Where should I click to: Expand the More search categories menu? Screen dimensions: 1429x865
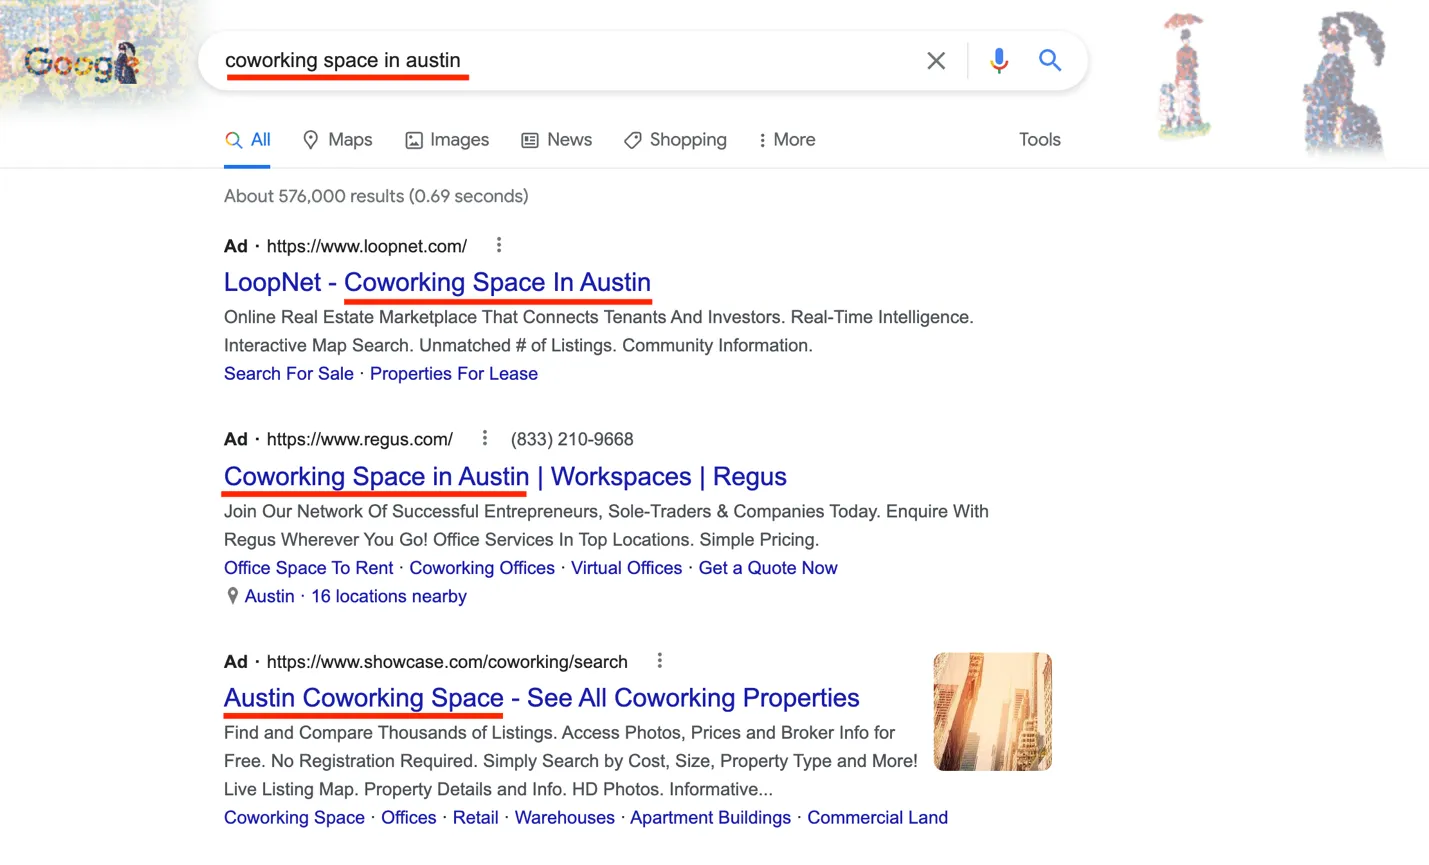pyautogui.click(x=786, y=140)
